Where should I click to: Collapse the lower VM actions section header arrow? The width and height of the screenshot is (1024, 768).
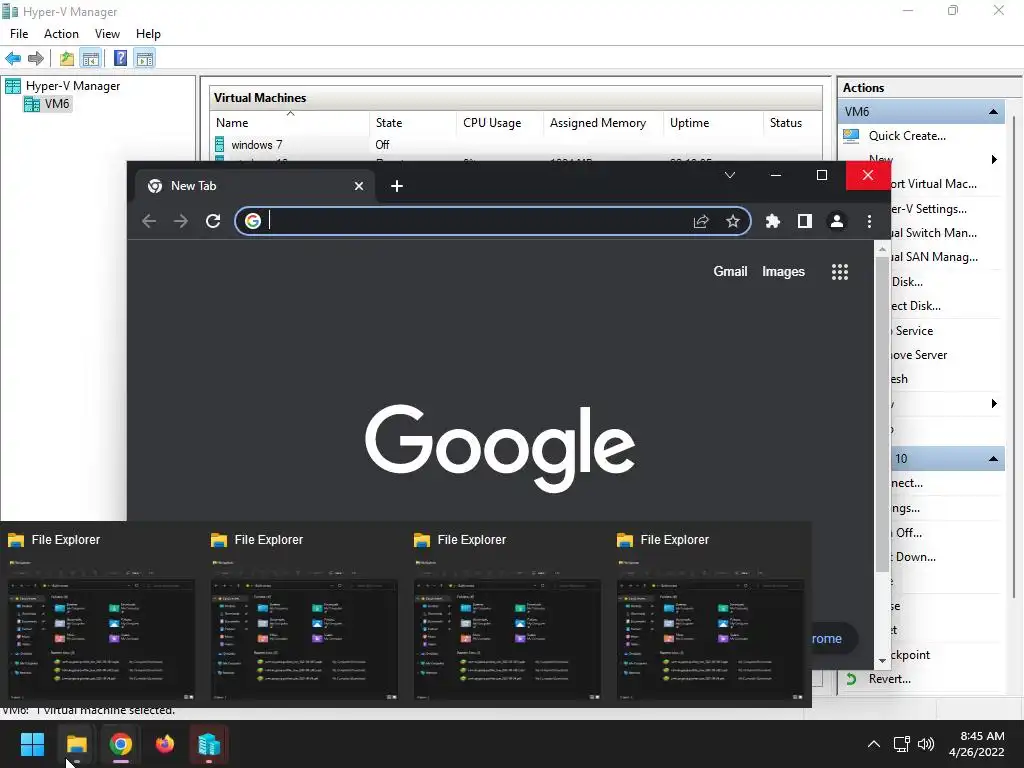coord(993,458)
